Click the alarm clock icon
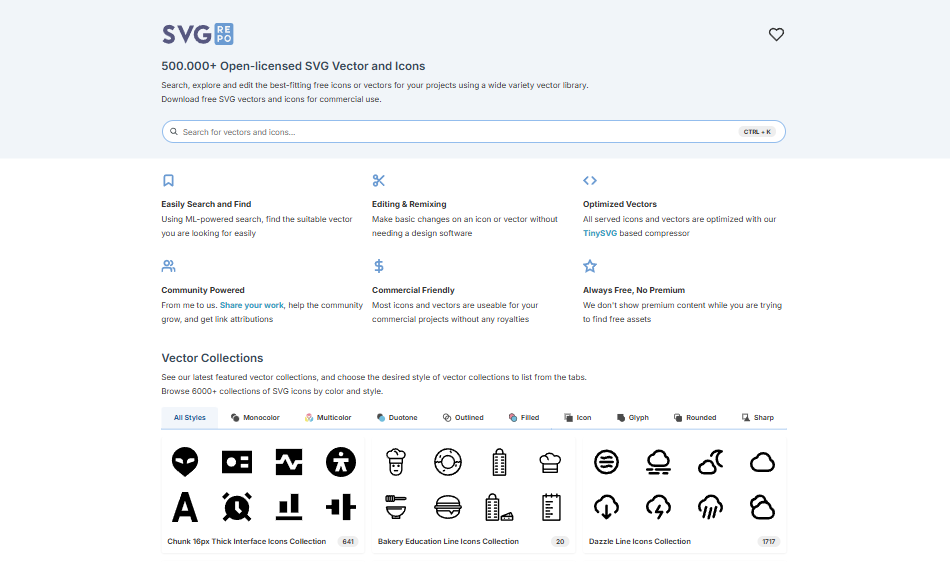This screenshot has height=562, width=950. coord(237,507)
